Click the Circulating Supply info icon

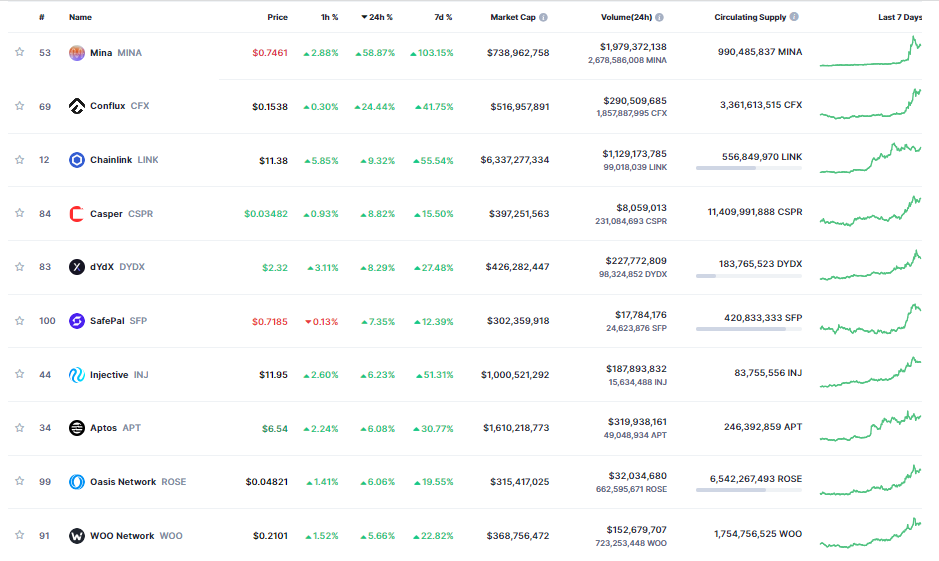(794, 18)
